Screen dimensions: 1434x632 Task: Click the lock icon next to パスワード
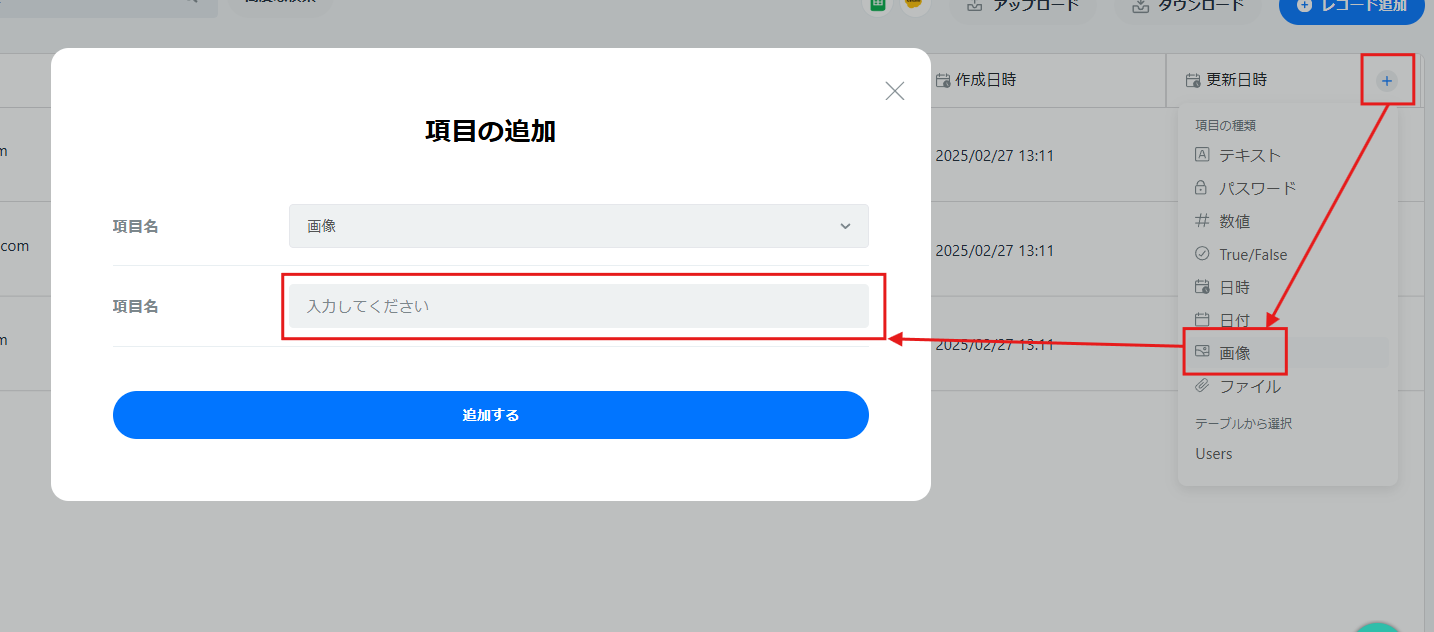(x=1202, y=188)
